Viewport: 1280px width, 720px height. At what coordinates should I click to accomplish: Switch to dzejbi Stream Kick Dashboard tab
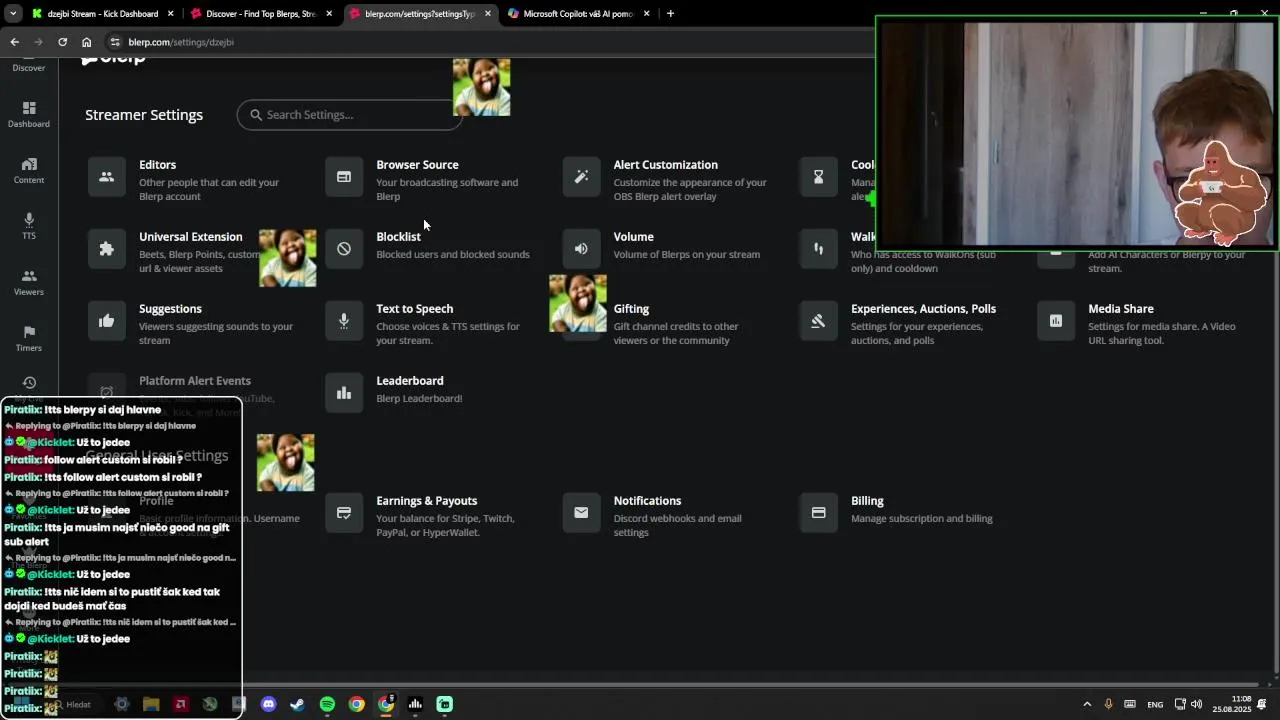tap(102, 14)
